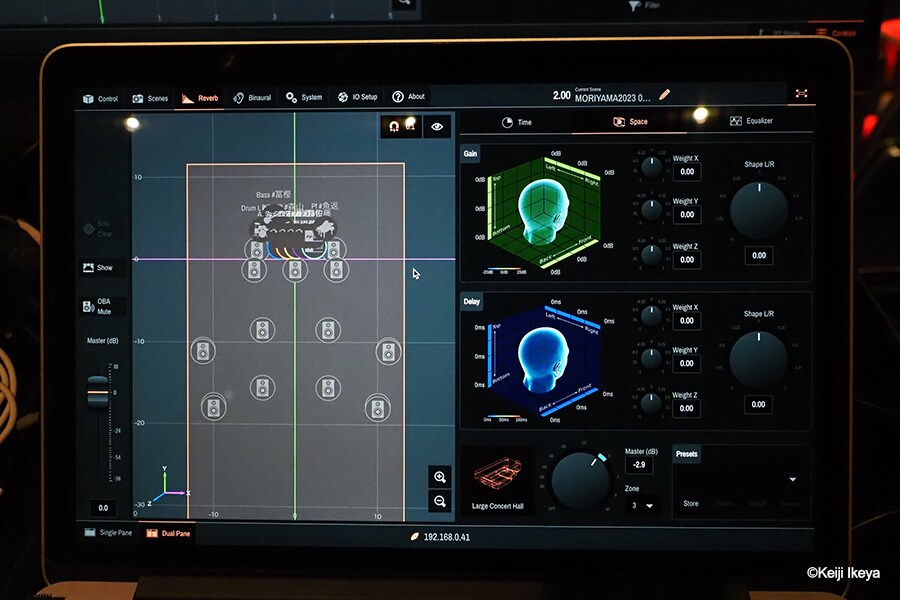Open the Zone dropdown

tap(642, 506)
